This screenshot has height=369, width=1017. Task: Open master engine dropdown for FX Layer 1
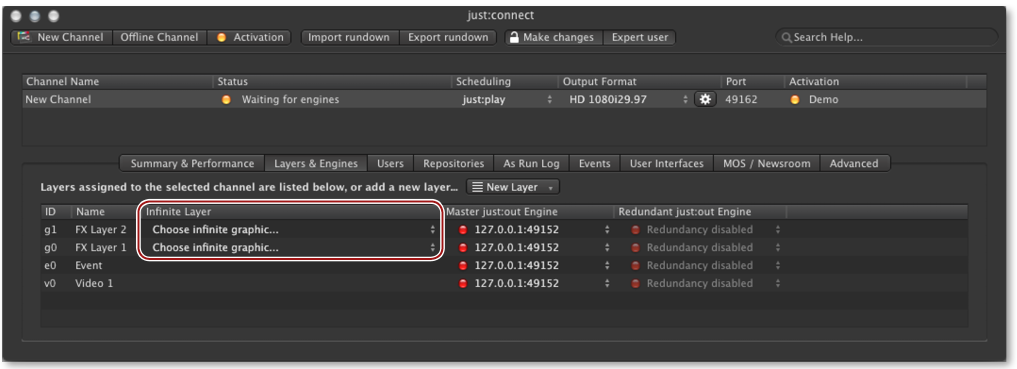(534, 248)
